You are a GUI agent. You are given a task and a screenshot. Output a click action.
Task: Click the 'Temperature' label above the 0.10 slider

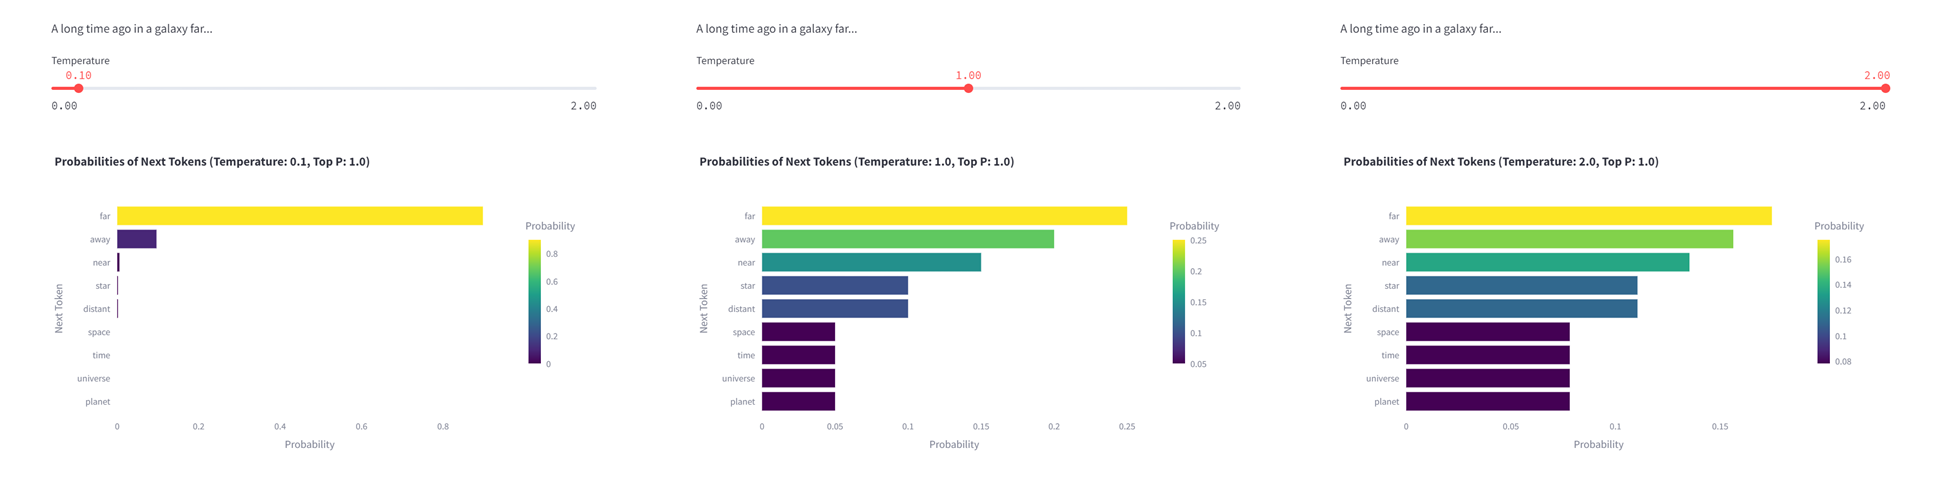[81, 61]
